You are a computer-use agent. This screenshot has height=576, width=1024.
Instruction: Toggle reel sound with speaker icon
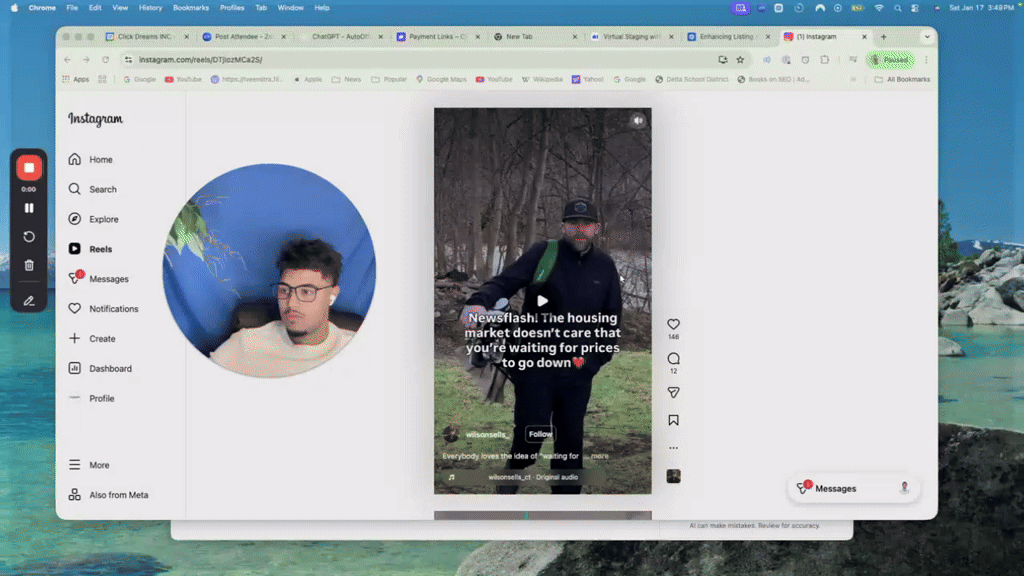point(638,121)
